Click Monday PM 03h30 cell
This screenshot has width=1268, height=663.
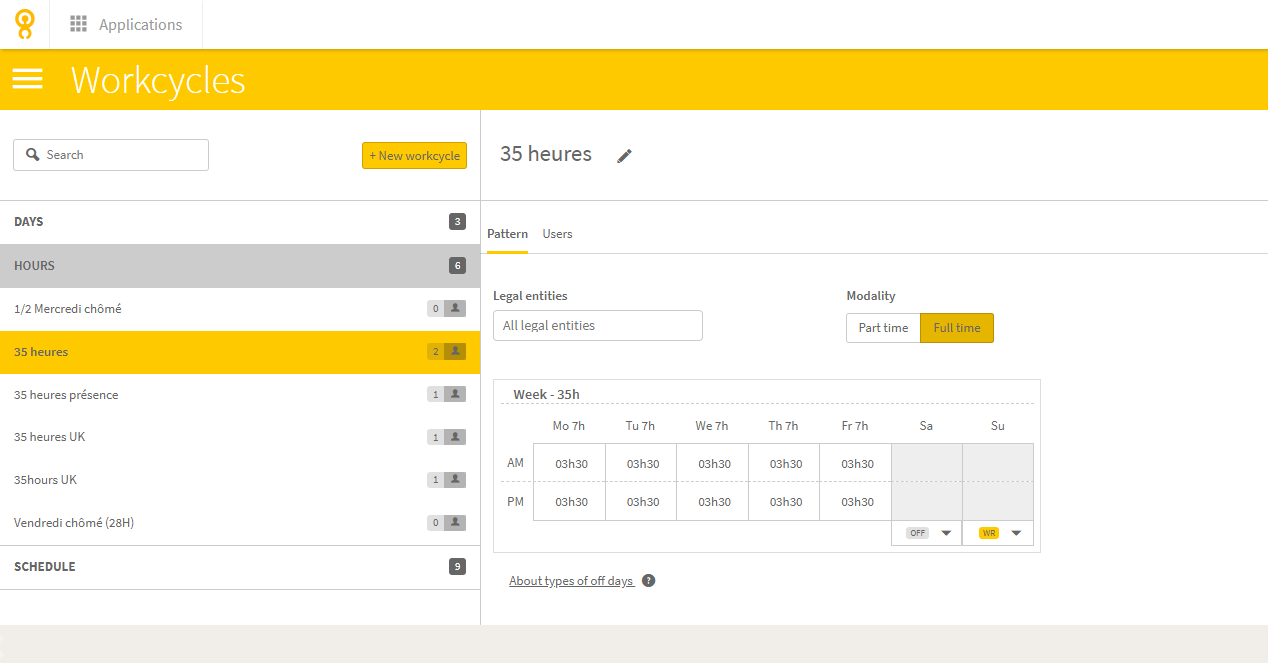570,501
